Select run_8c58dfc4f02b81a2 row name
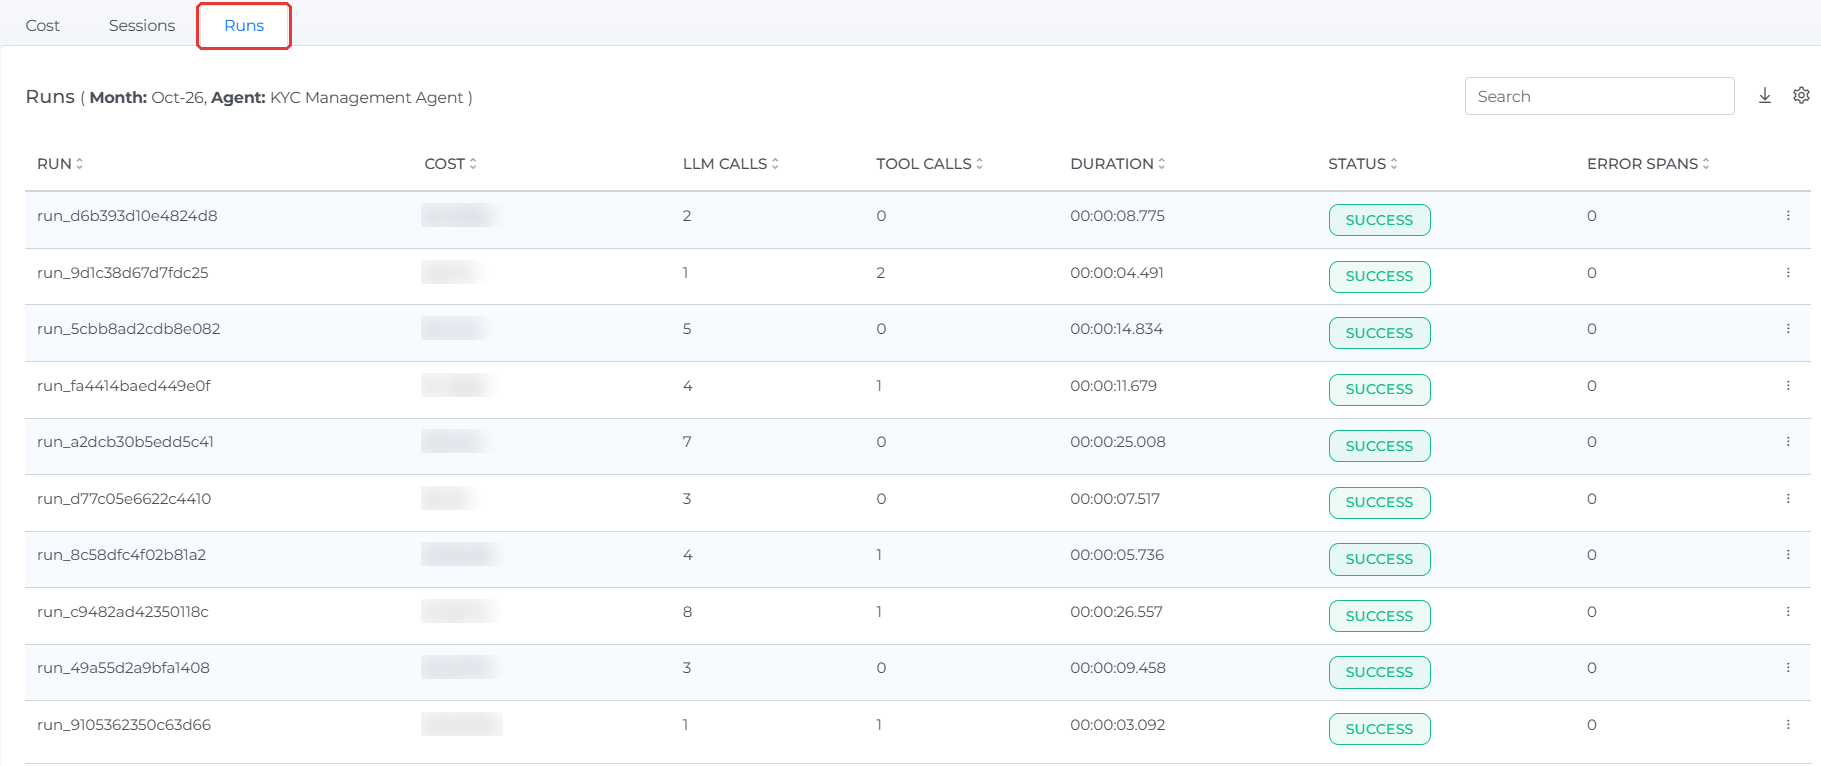Image resolution: width=1821 pixels, height=766 pixels. (122, 555)
